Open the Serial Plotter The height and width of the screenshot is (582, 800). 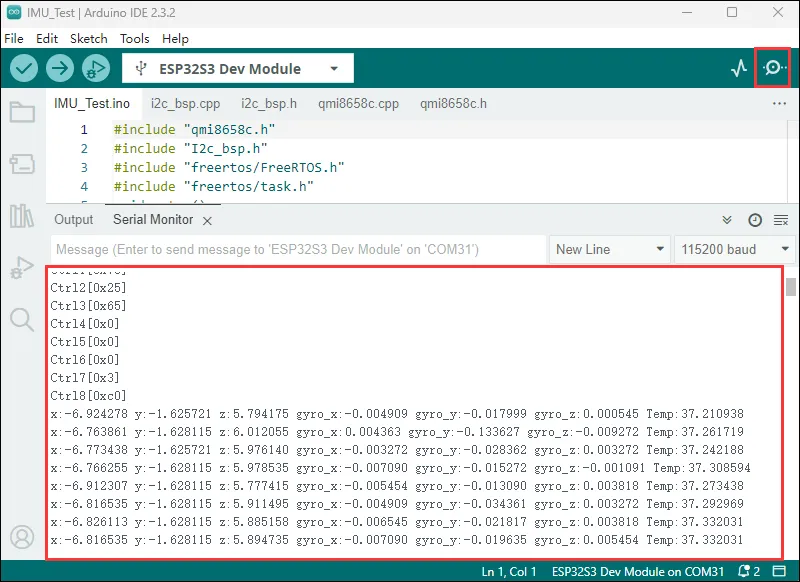(739, 68)
